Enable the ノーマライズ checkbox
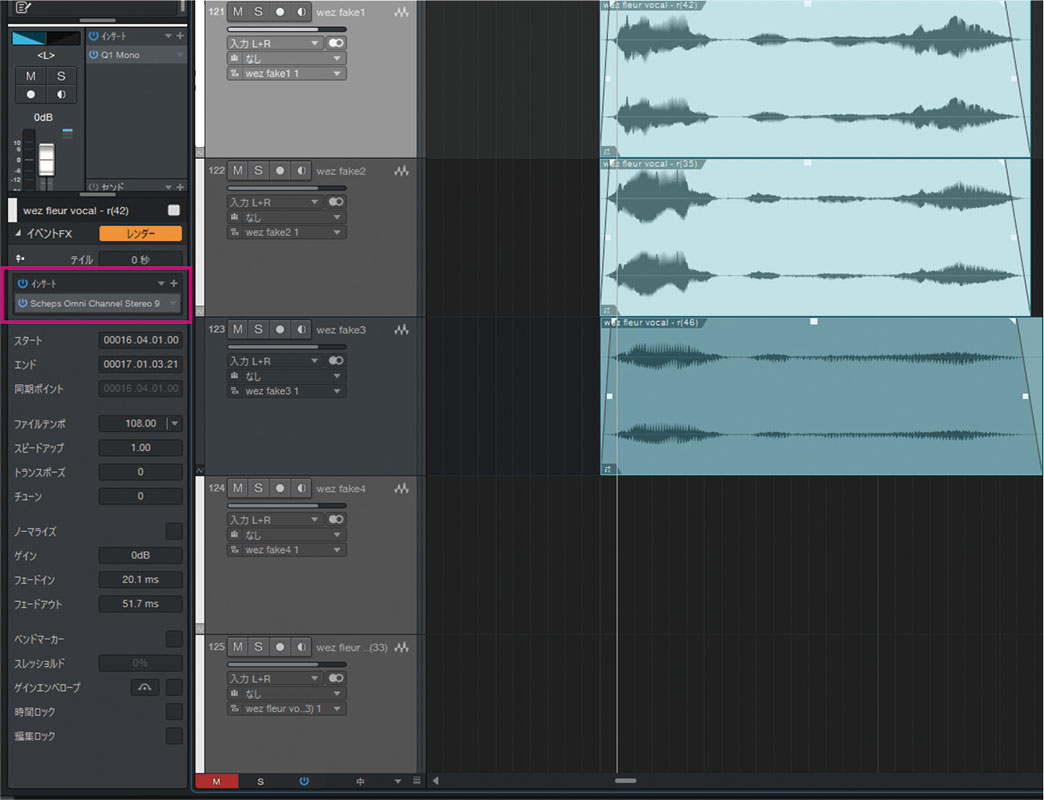 174,531
